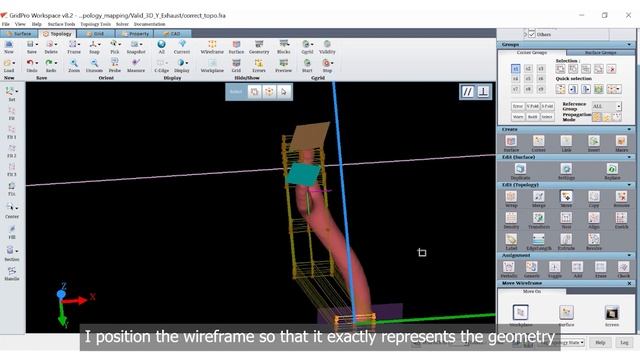
Task: Click the arrow pointer in Select toolbar
Action: [284, 92]
